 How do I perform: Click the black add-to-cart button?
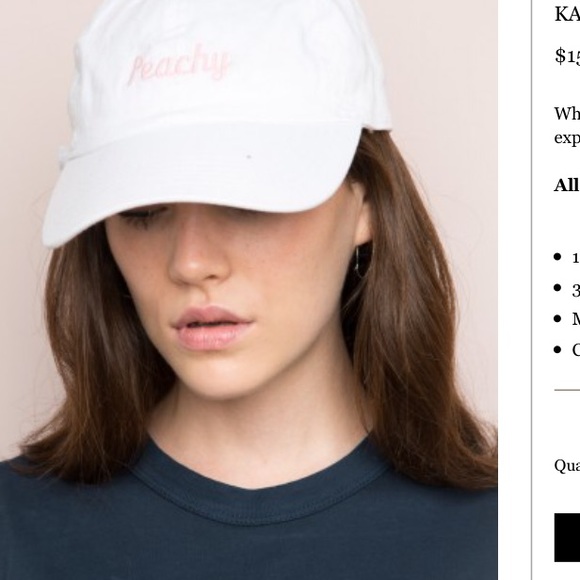click(567, 537)
